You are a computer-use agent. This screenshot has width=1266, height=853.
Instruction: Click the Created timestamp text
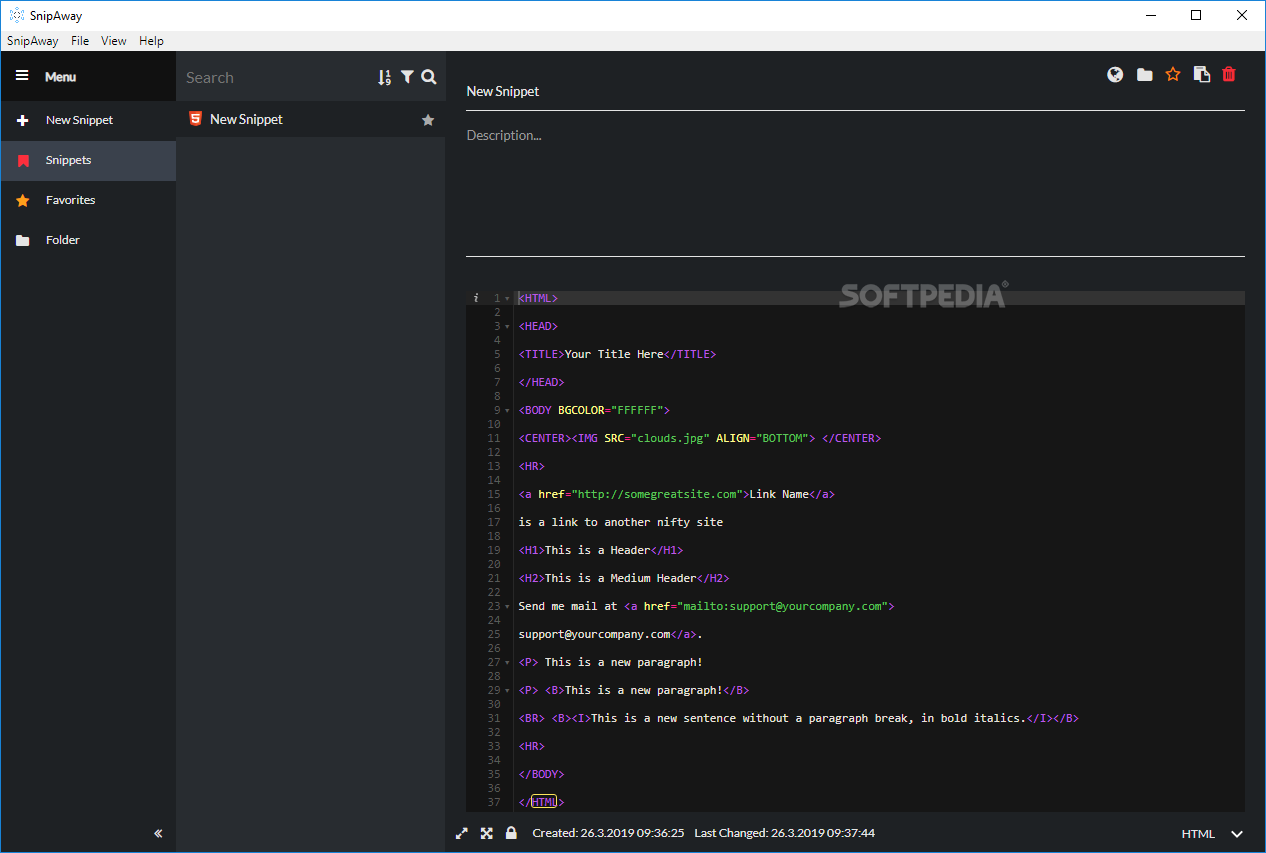pos(608,833)
